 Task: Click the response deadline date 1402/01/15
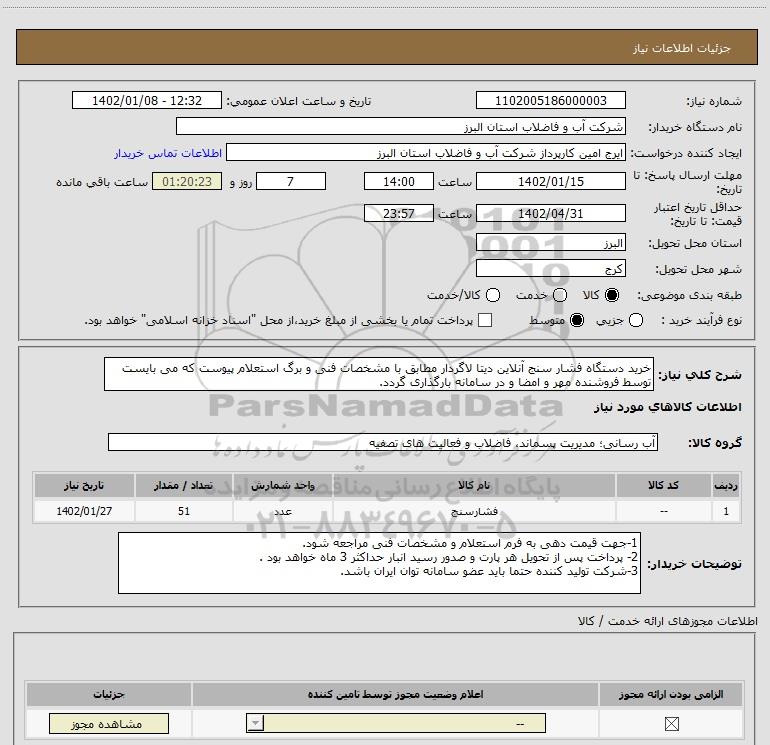point(550,181)
